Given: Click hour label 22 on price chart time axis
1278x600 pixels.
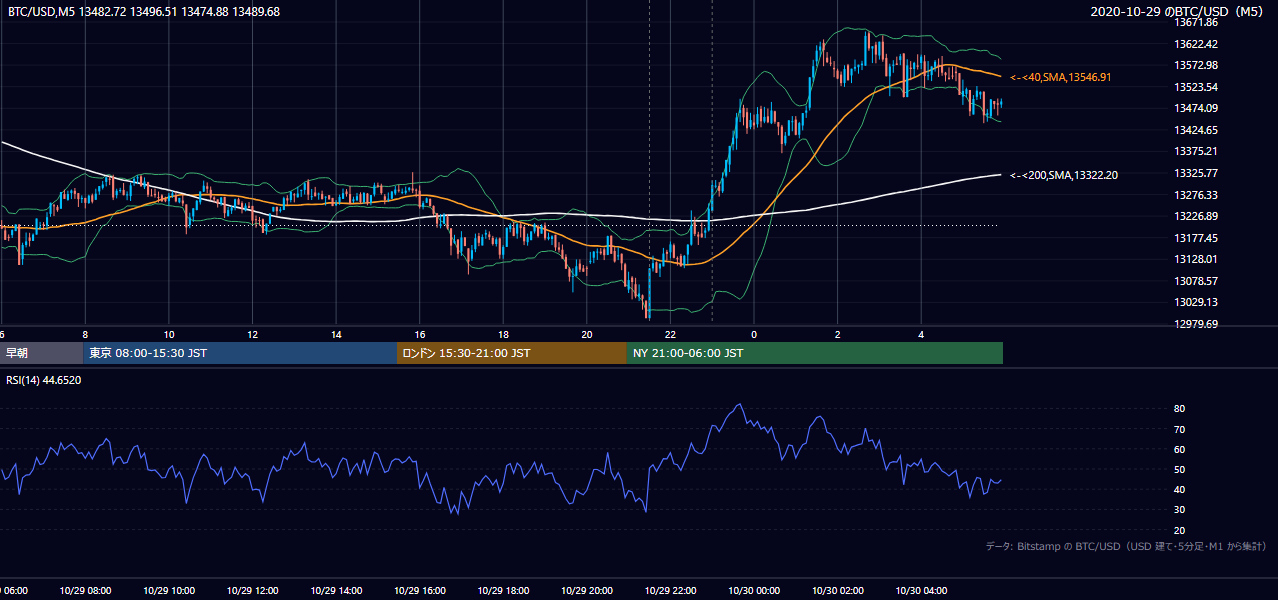Looking at the screenshot, I should click(671, 334).
